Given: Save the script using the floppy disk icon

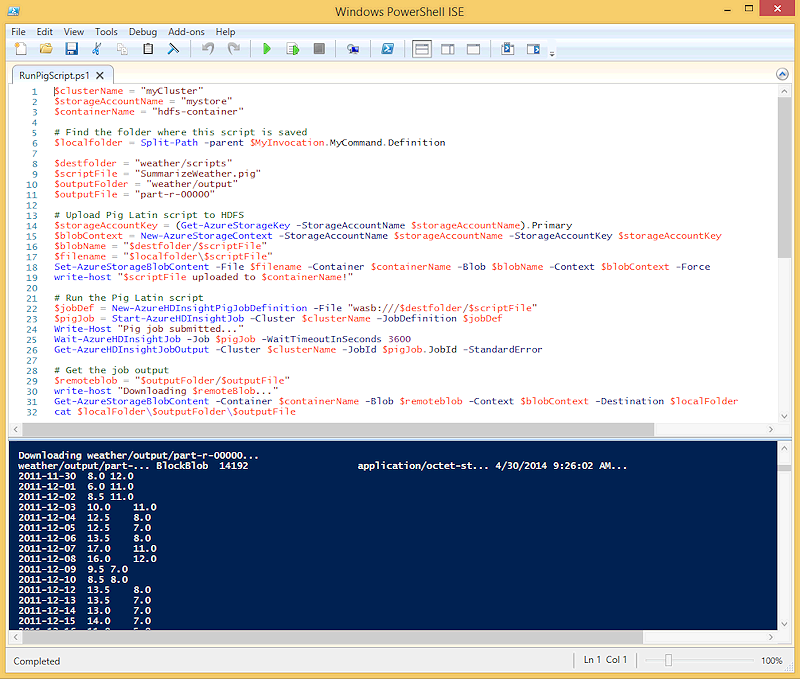Looking at the screenshot, I should [x=71, y=48].
